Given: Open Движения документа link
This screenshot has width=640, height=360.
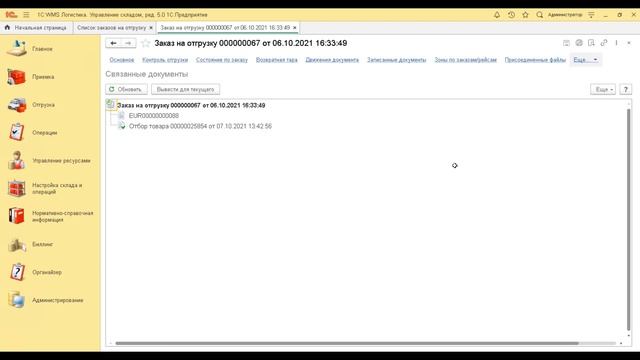Looking at the screenshot, I should [332, 60].
